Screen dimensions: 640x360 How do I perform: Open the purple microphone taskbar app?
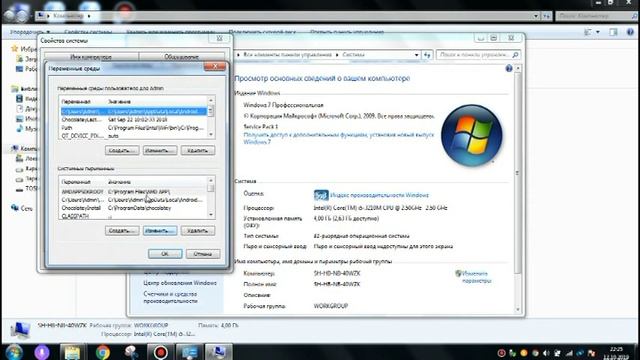click(x=42, y=352)
